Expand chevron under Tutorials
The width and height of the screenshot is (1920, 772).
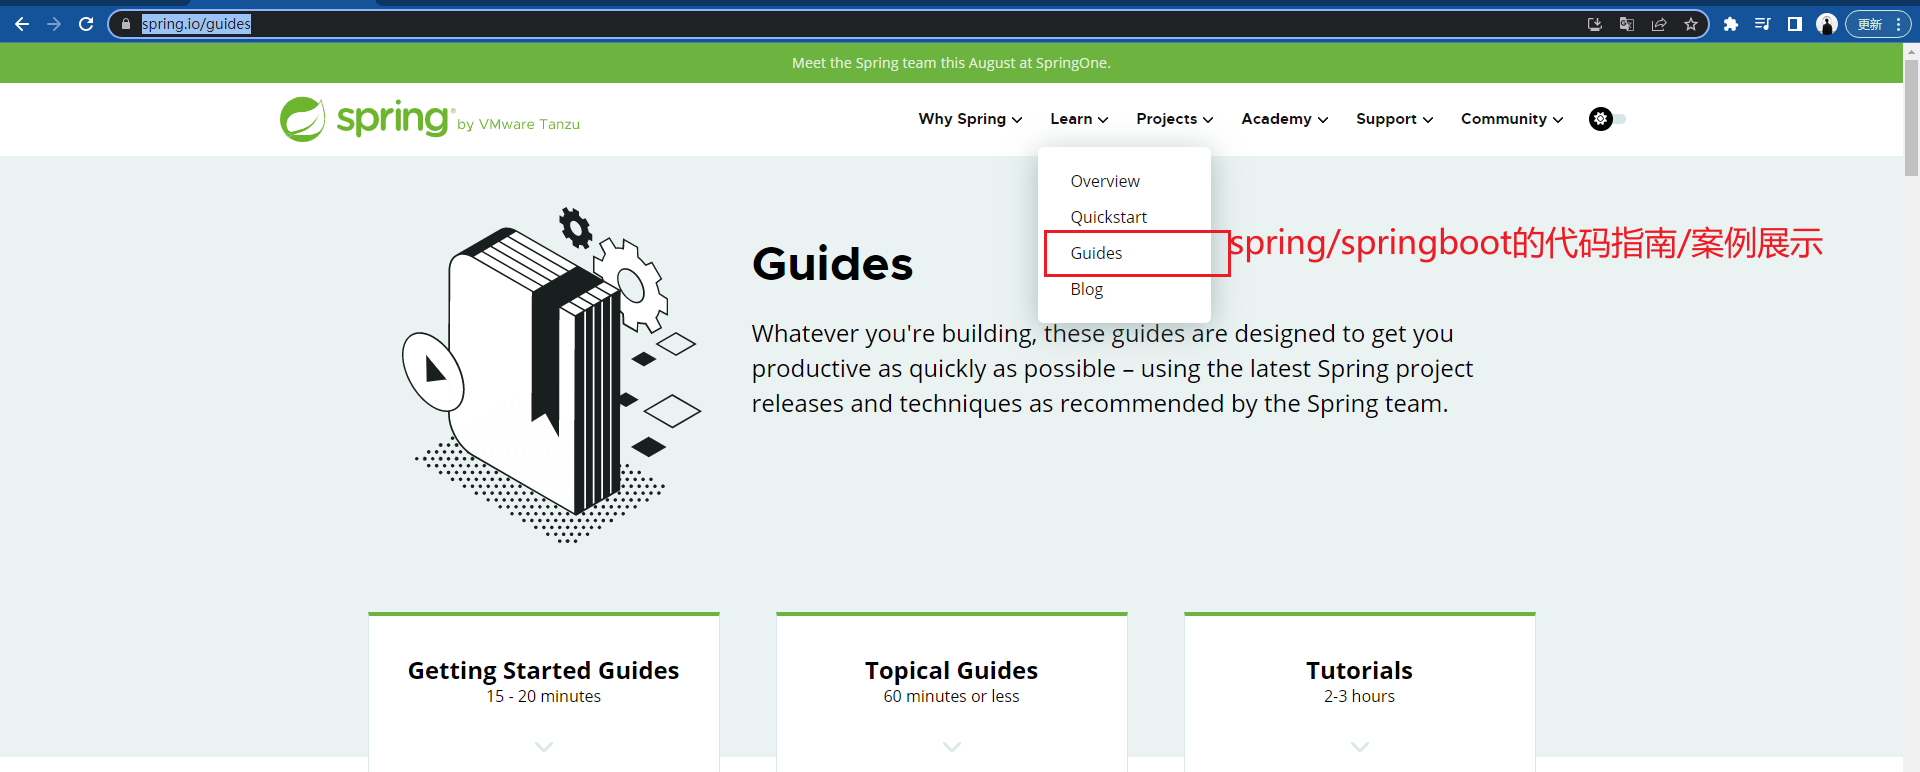coord(1360,746)
